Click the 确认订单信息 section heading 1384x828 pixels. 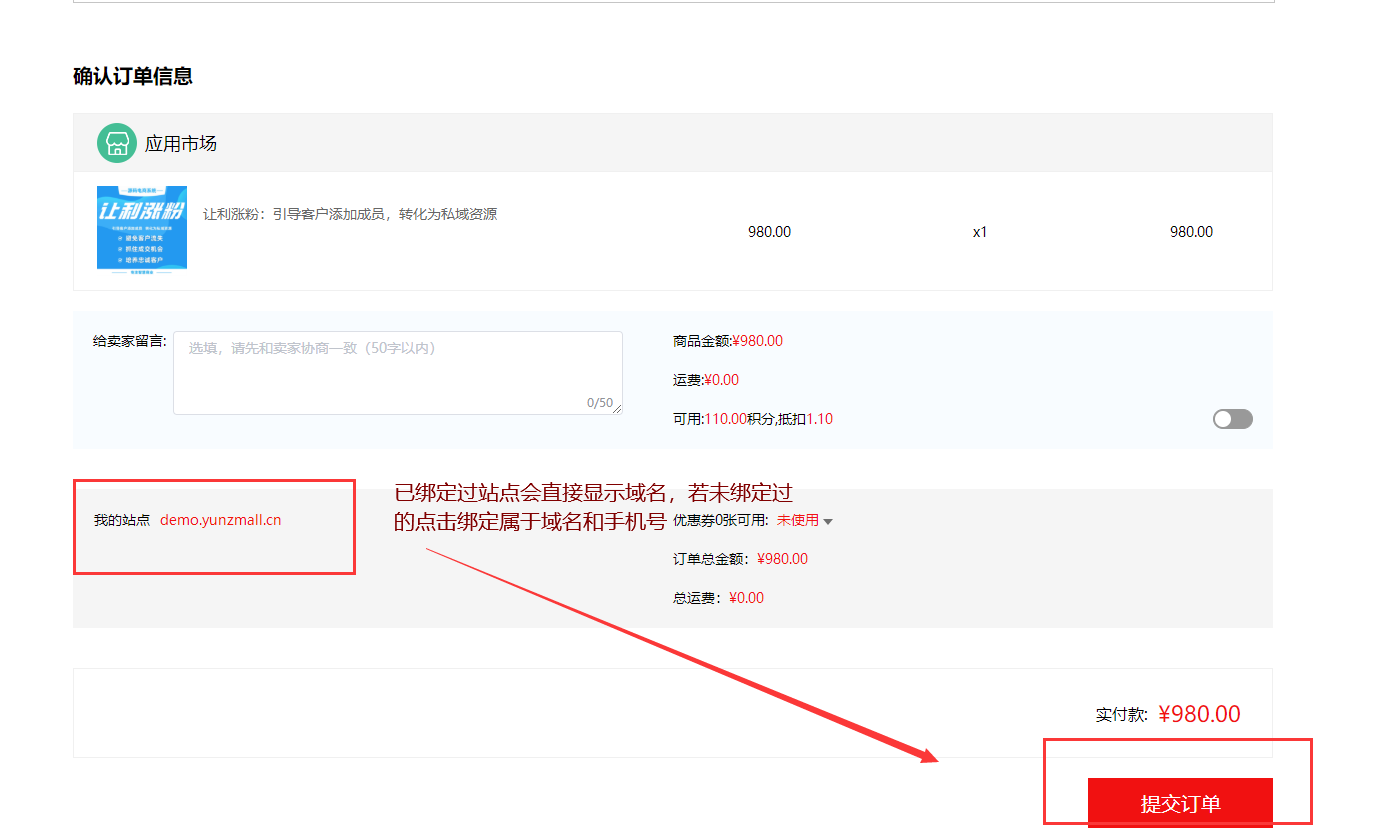tap(133, 76)
